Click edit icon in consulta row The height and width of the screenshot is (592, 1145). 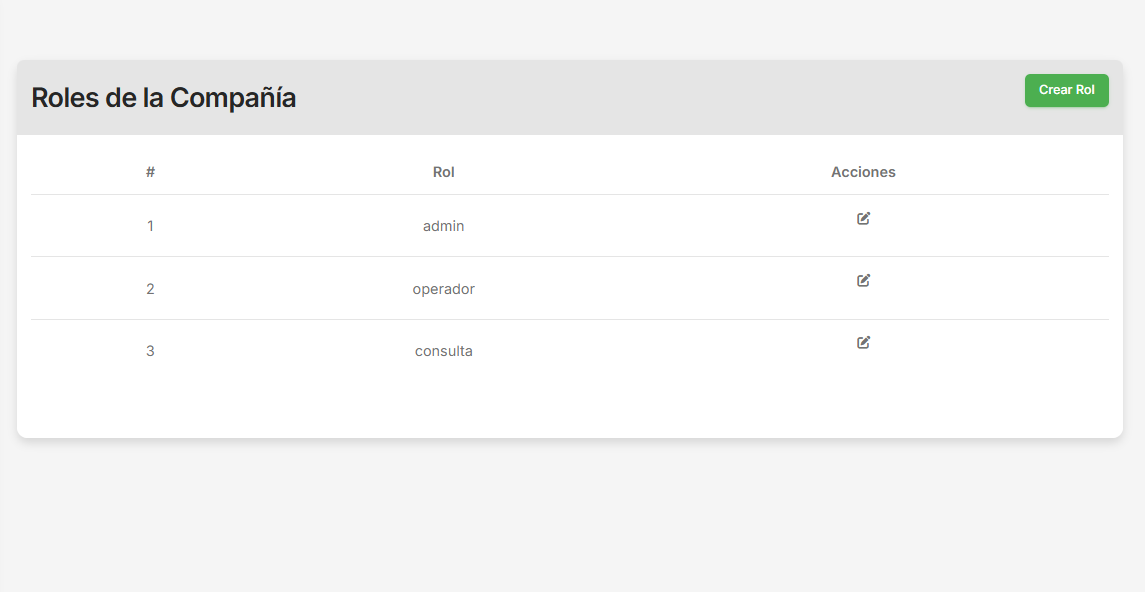point(863,342)
